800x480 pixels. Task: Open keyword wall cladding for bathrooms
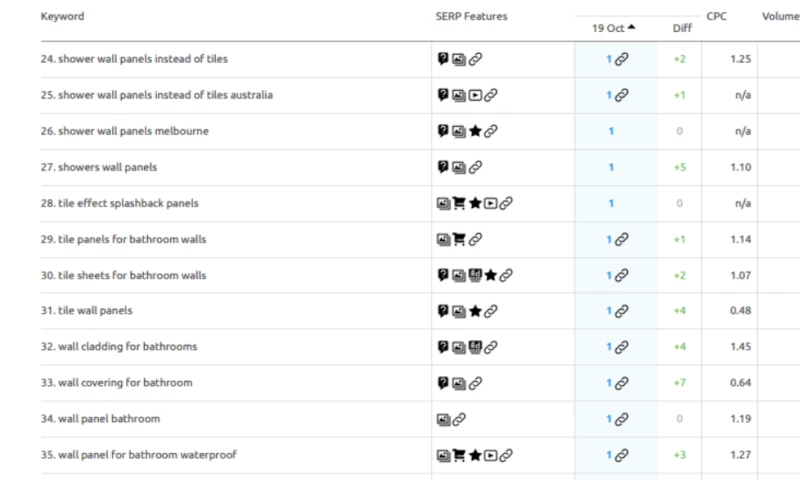(127, 347)
